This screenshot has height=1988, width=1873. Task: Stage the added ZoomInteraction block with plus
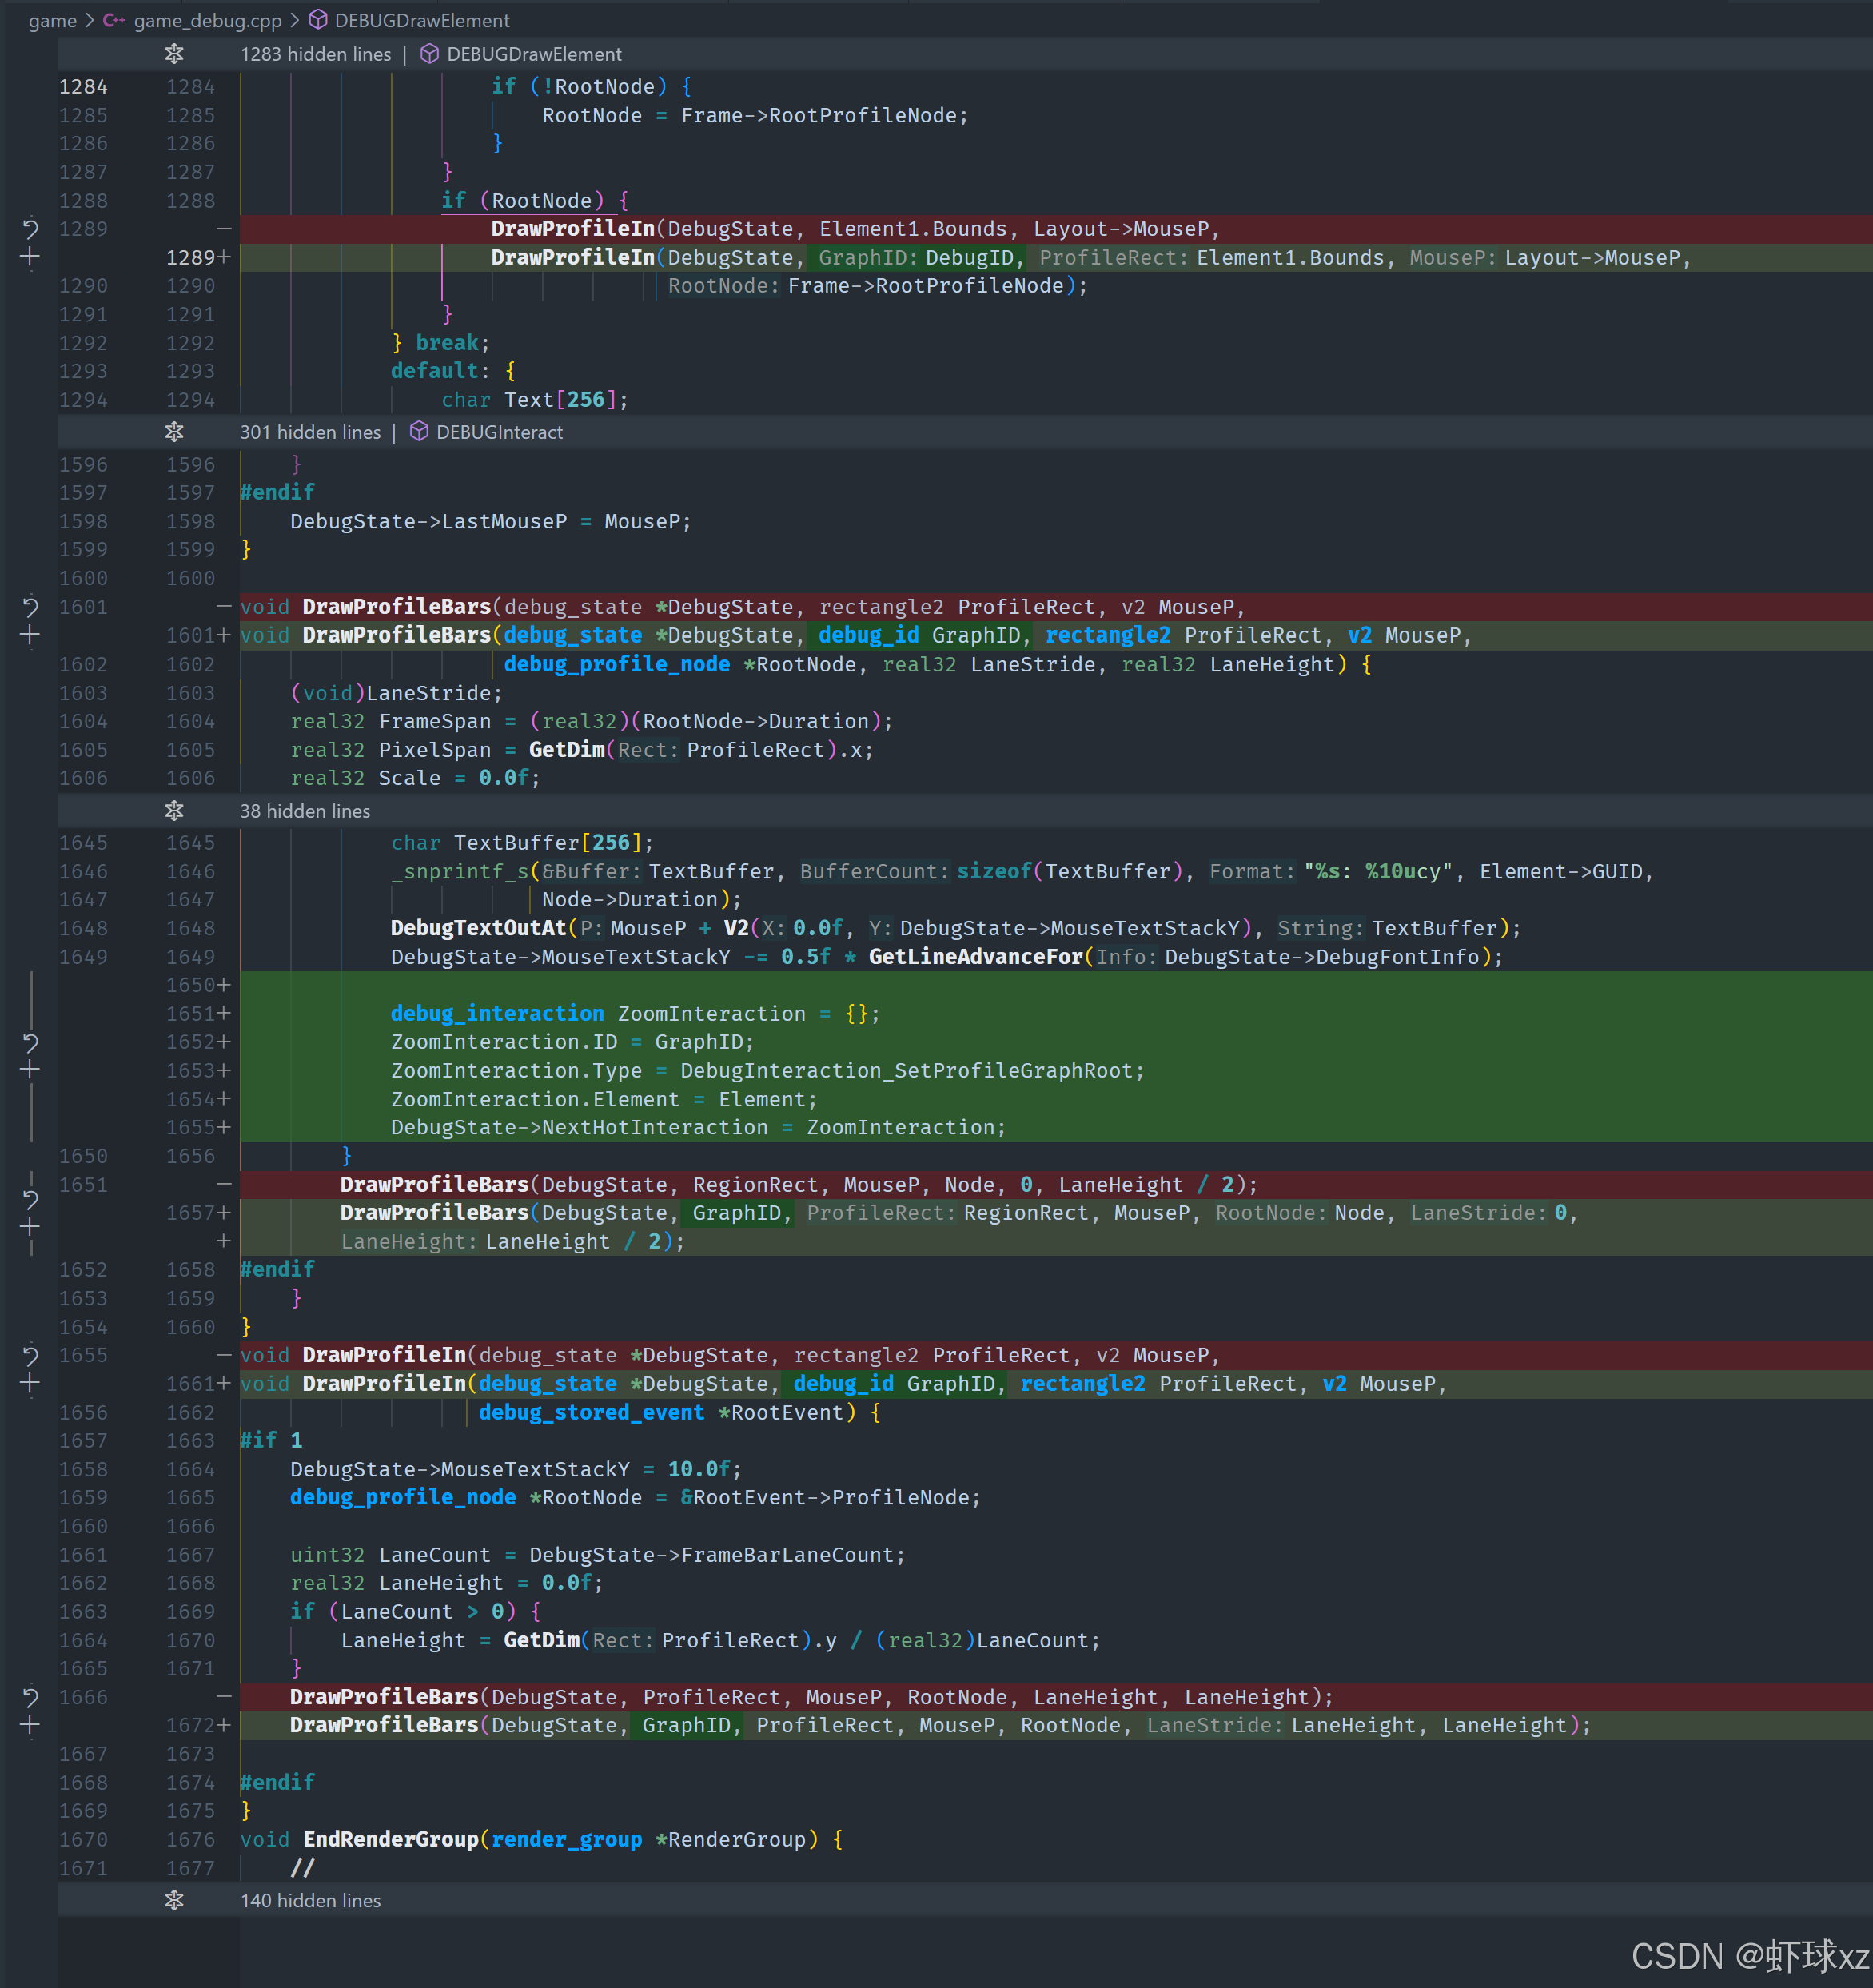click(x=30, y=1070)
